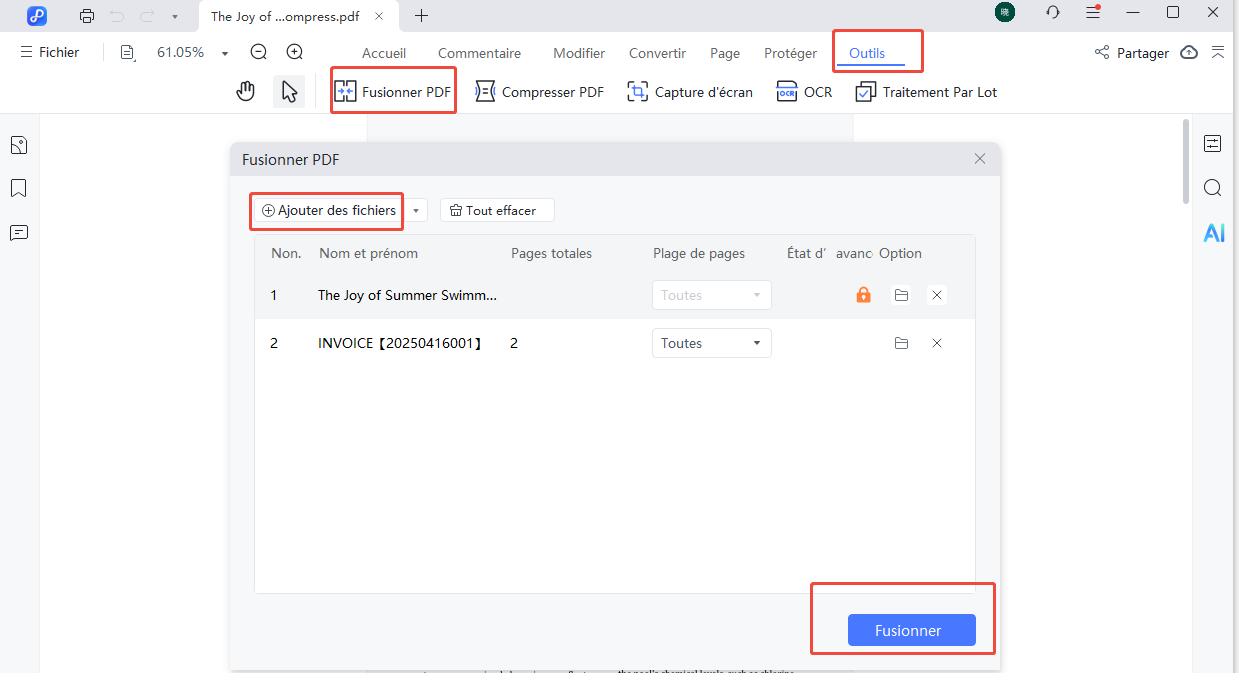Viewport: 1239px width, 673px height.
Task: Open a new tab with plus button
Action: pos(421,16)
